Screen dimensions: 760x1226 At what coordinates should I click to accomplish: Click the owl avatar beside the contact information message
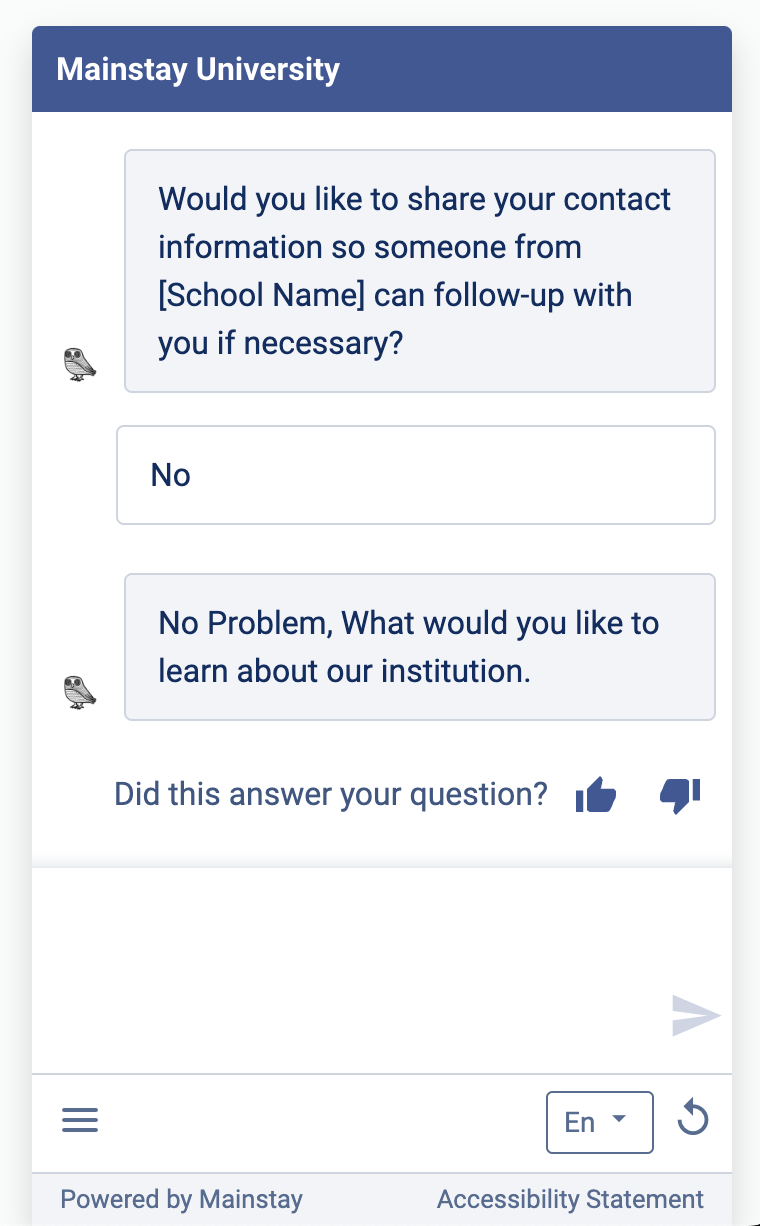click(80, 364)
